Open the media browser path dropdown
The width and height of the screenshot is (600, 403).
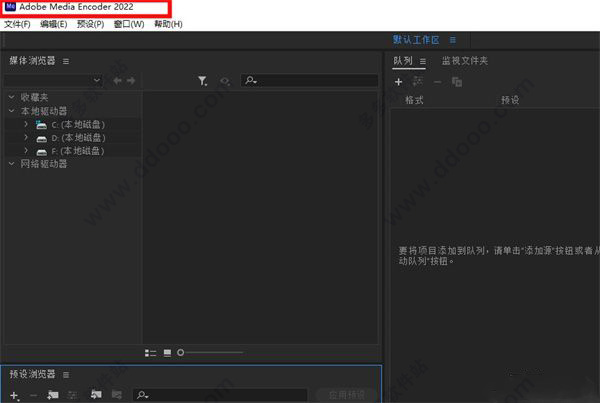pyautogui.click(x=53, y=80)
